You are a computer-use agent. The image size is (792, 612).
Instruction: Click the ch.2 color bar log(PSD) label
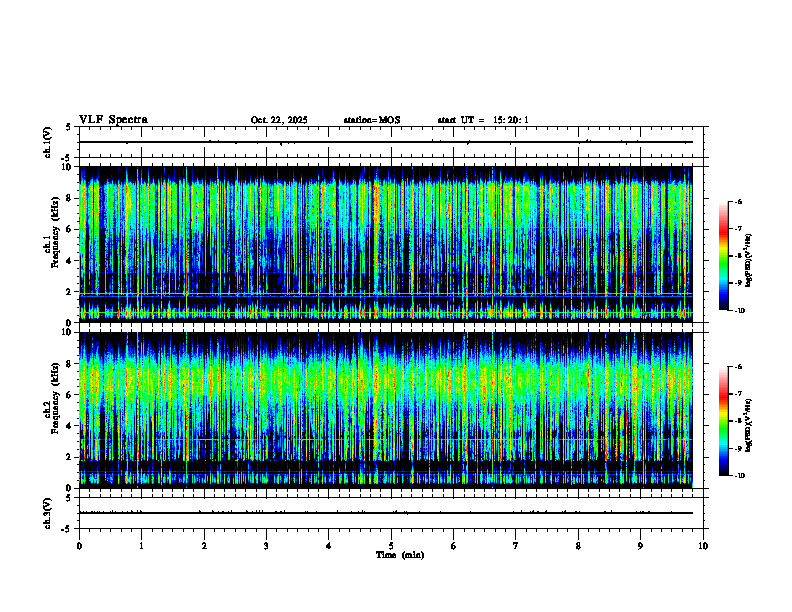pos(749,425)
